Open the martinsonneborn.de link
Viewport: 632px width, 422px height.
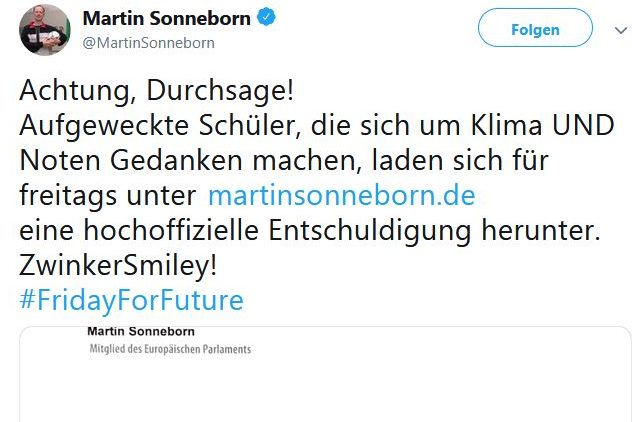(x=341, y=194)
